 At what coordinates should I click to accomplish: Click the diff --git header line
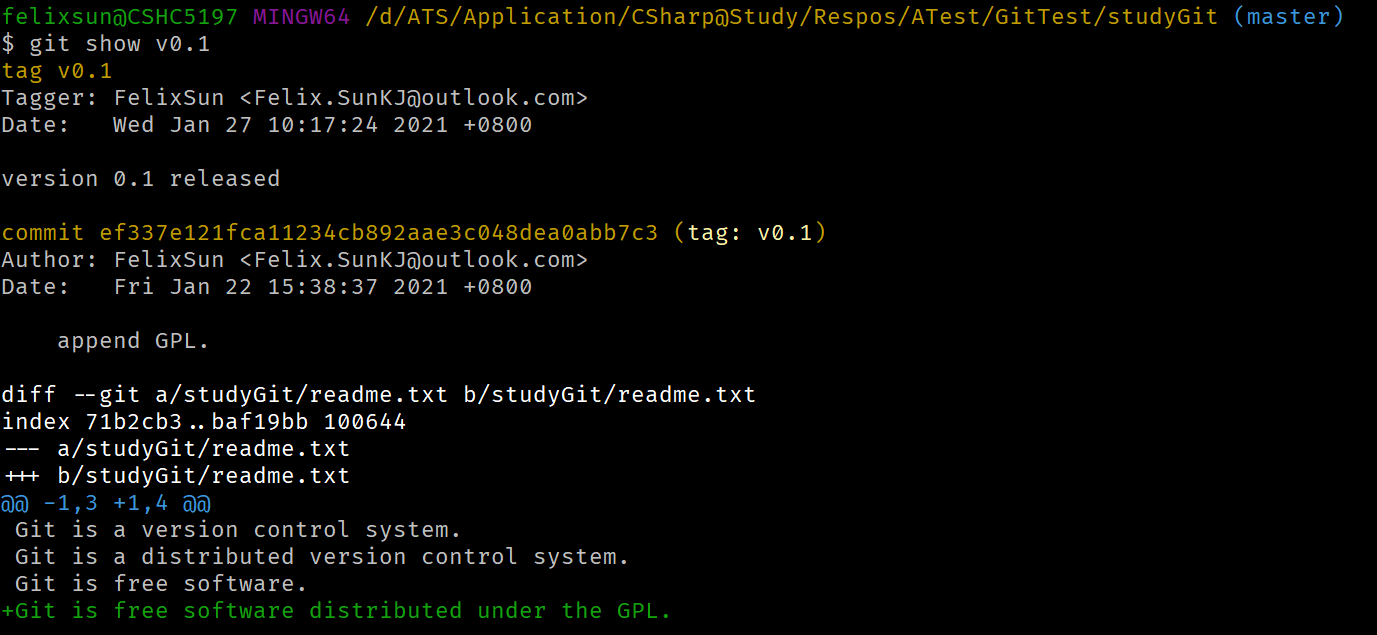coord(378,395)
